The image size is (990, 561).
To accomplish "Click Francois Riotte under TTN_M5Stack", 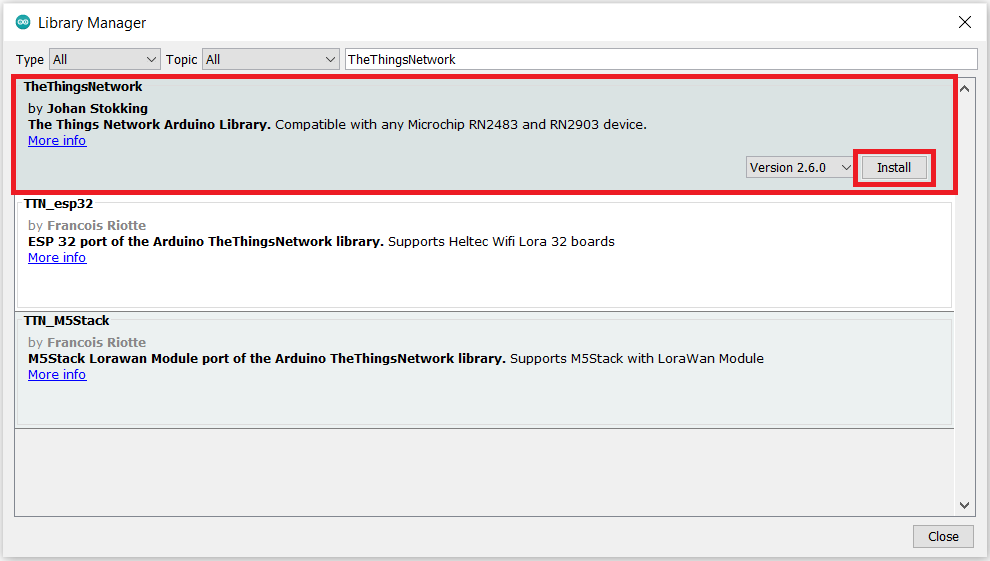I will pyautogui.click(x=96, y=342).
